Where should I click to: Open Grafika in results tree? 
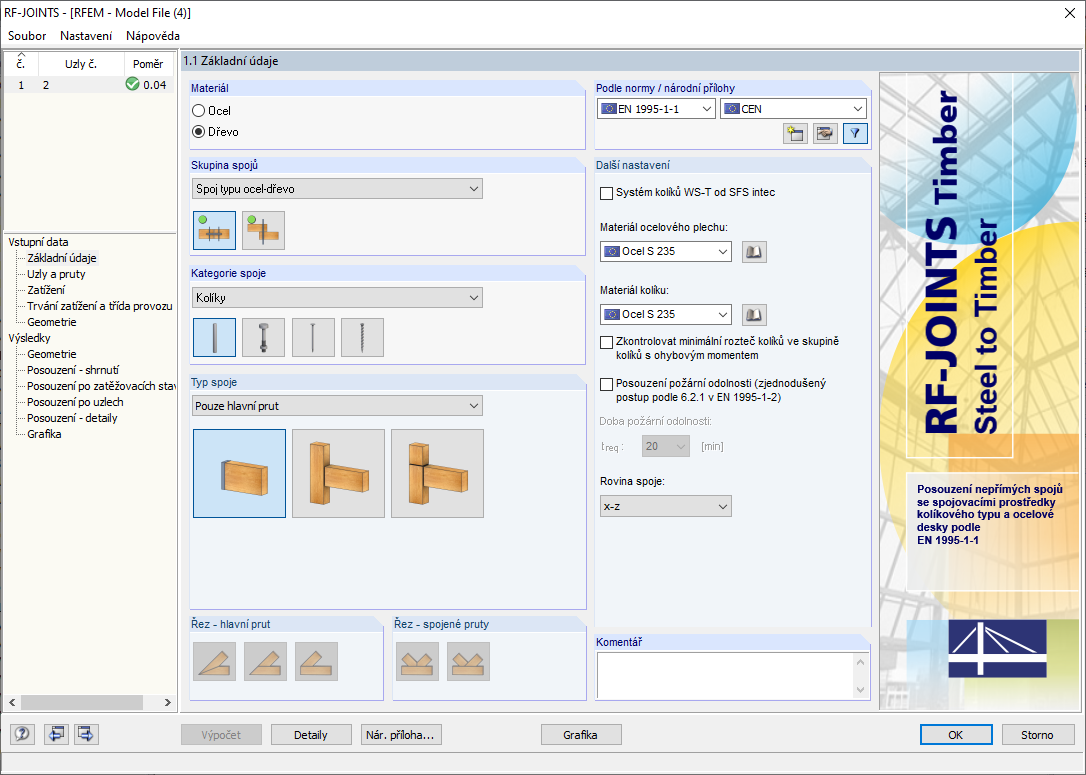pos(44,434)
